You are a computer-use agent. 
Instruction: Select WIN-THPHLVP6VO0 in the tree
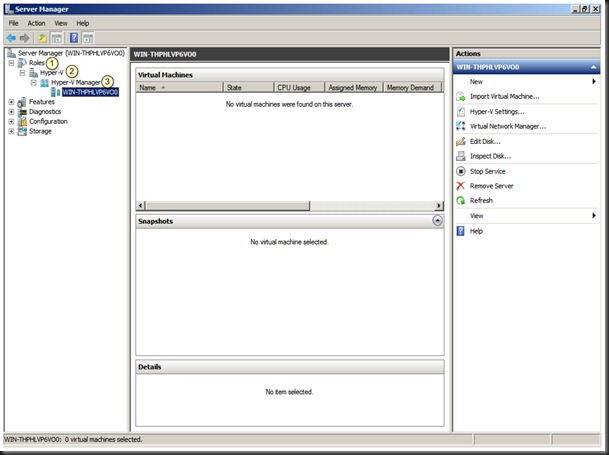pyautogui.click(x=90, y=92)
